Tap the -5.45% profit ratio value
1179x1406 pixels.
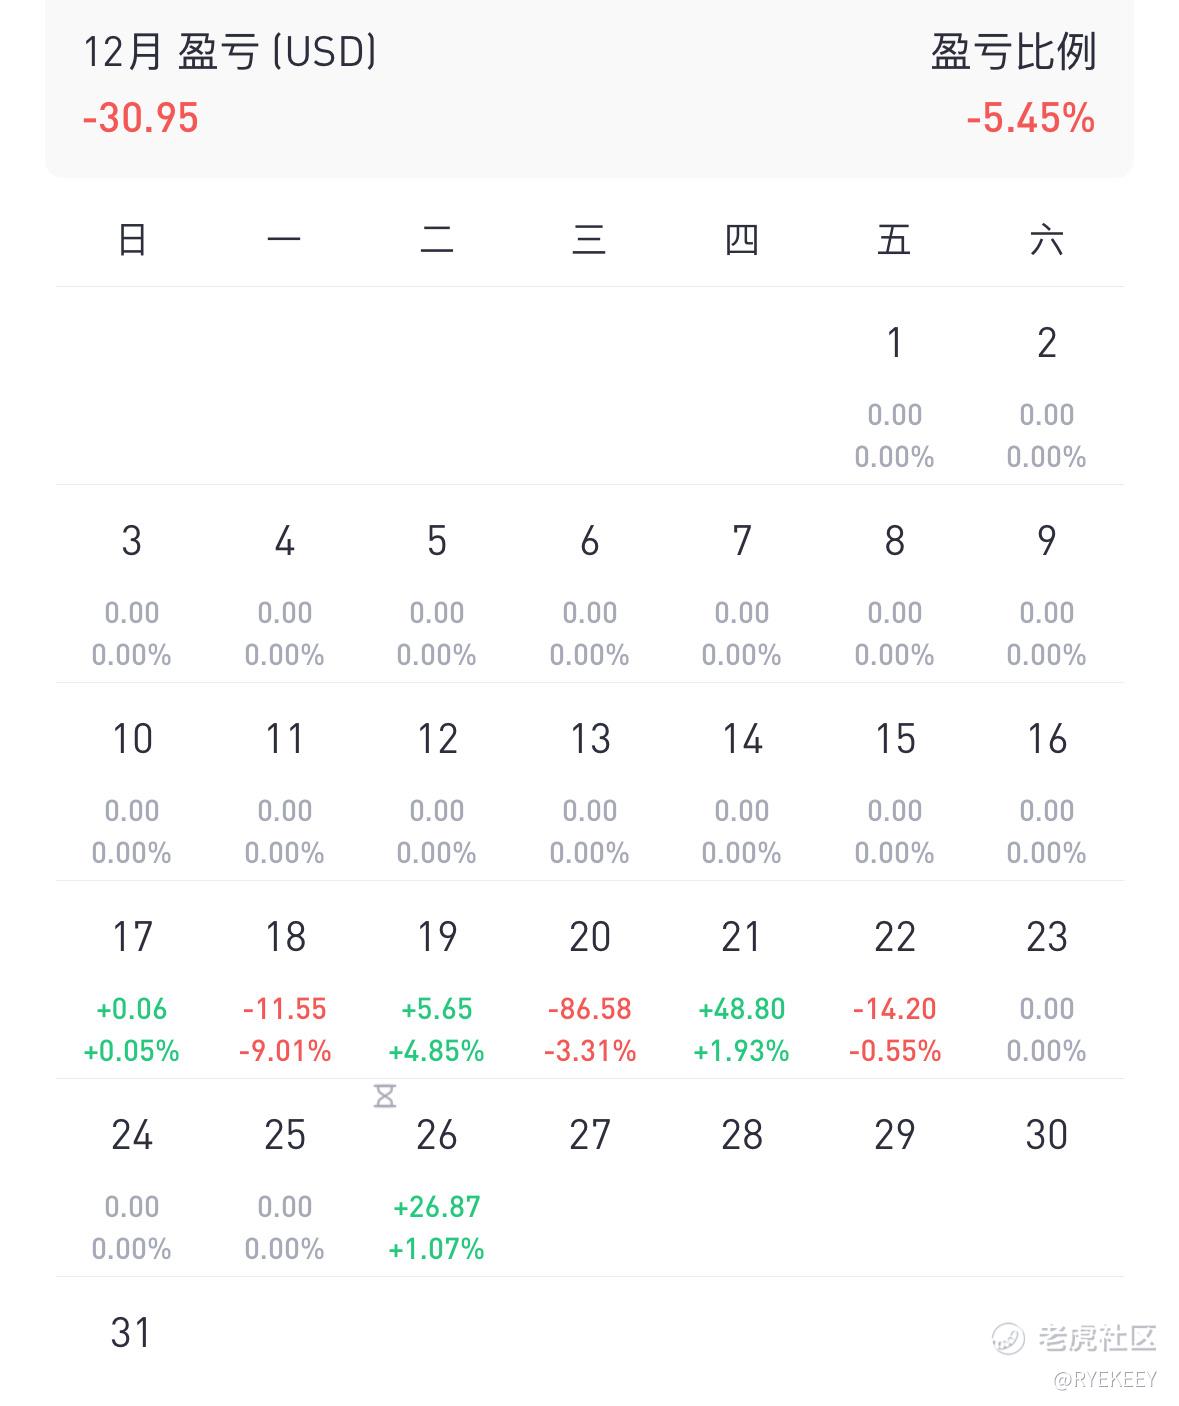(1030, 118)
